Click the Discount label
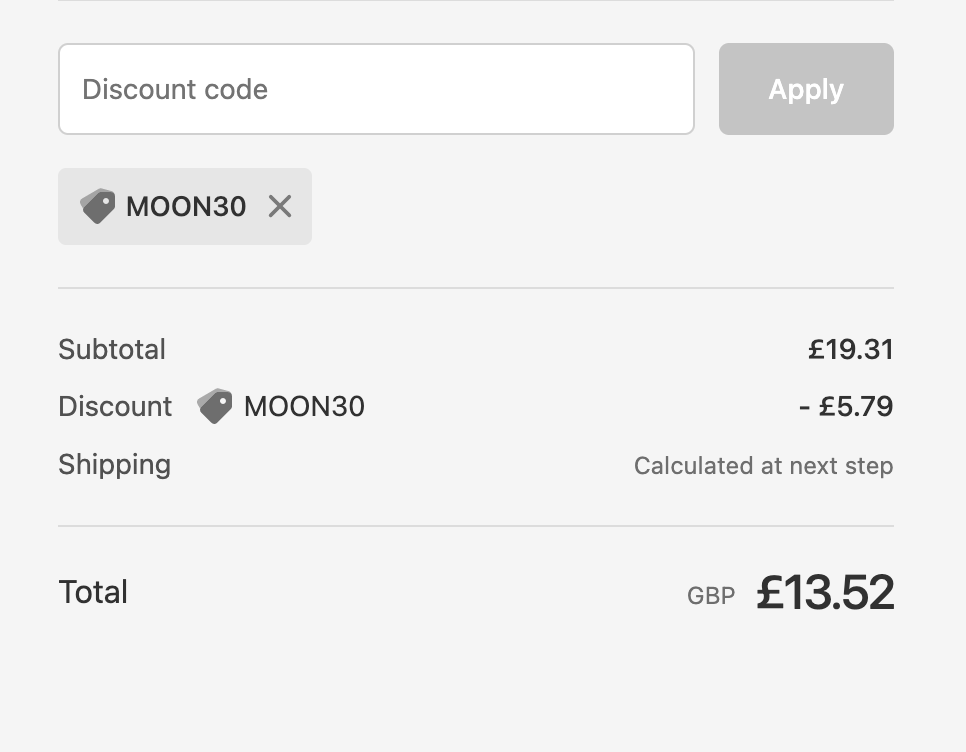 click(115, 406)
